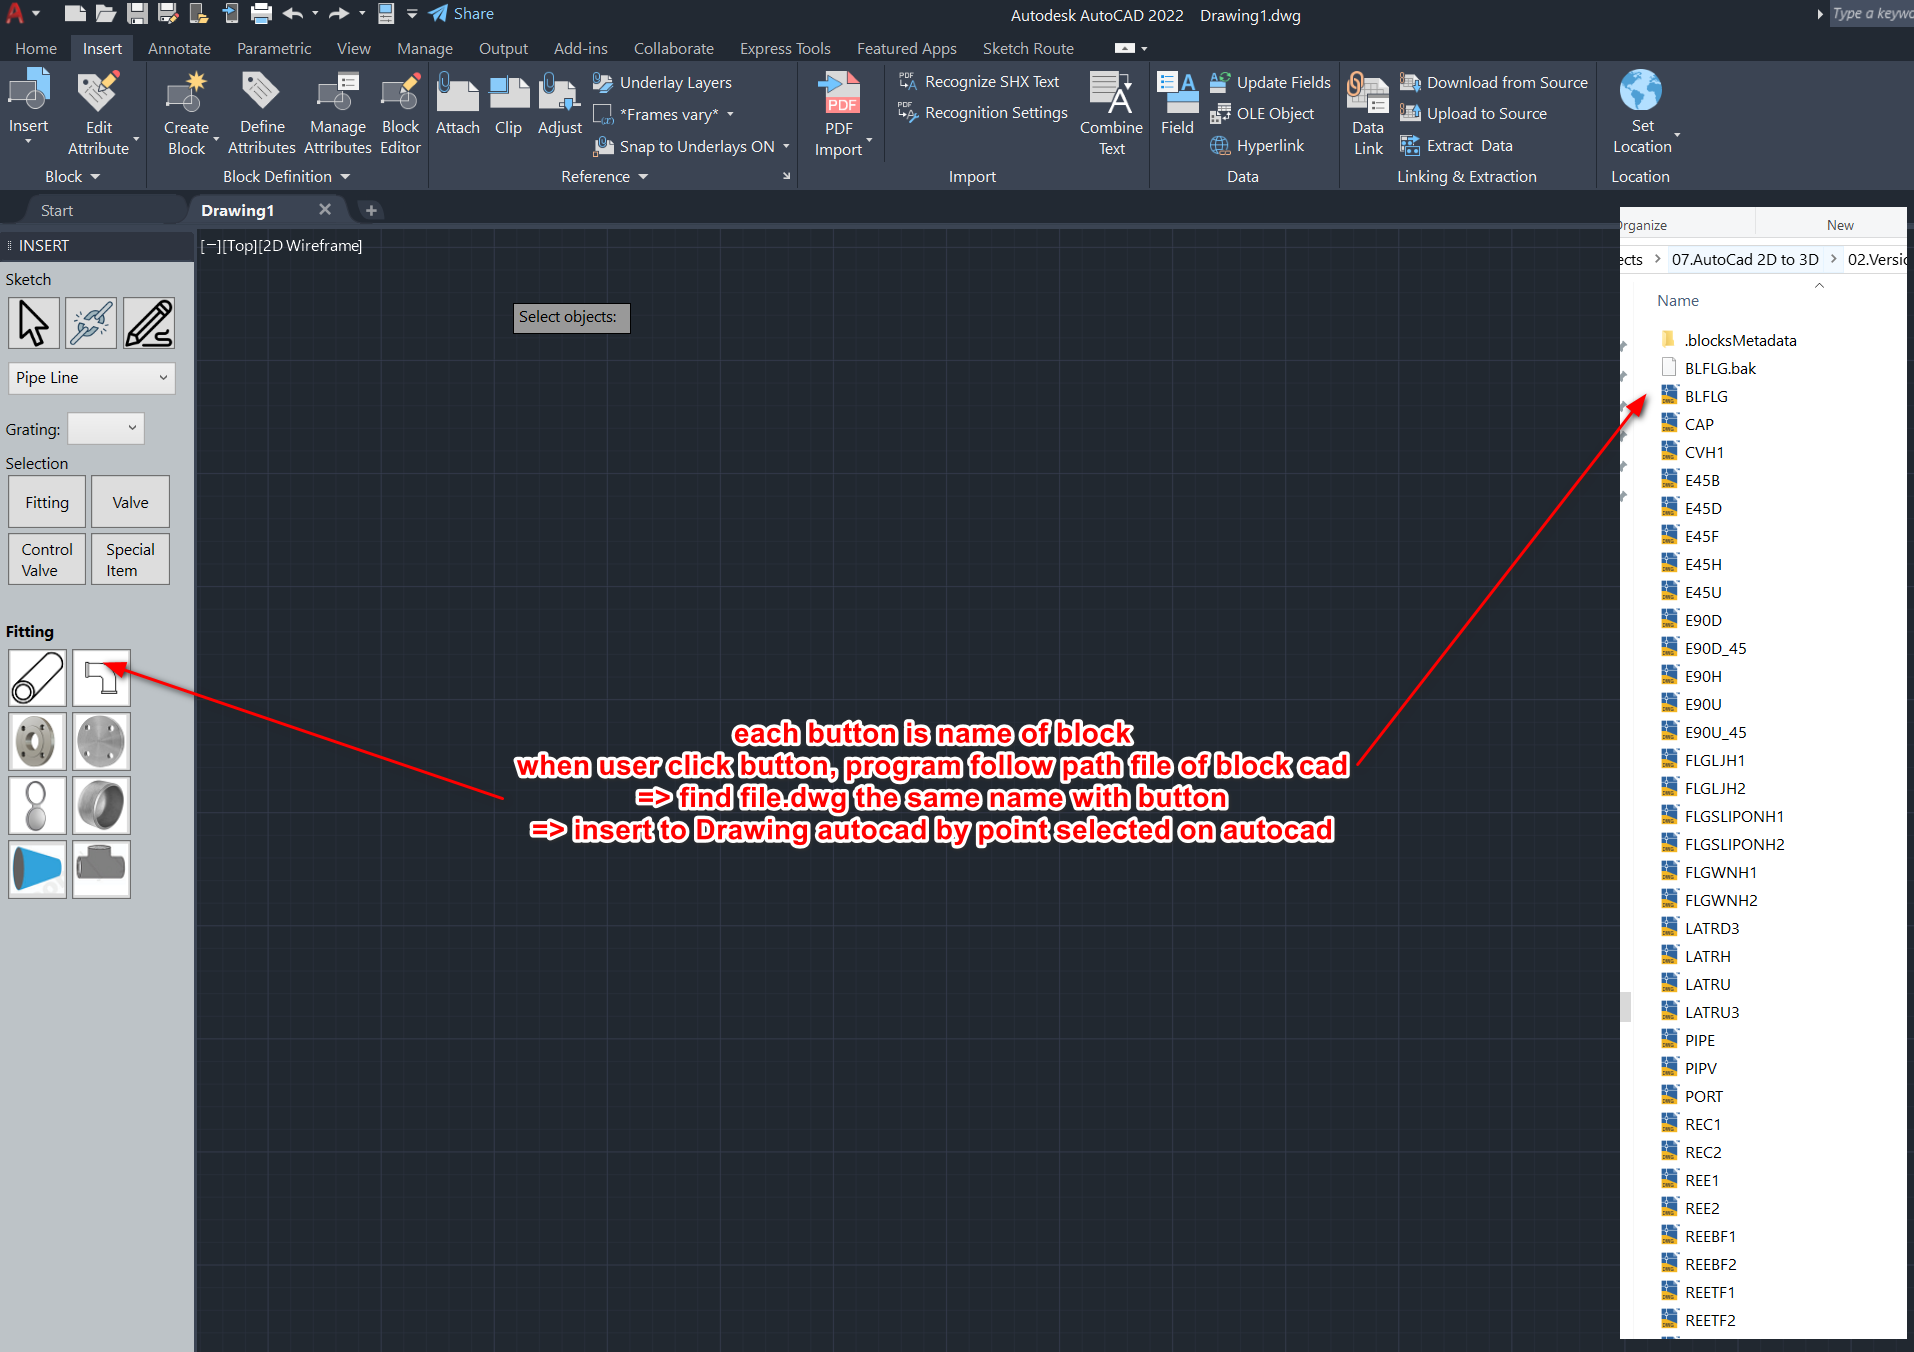Open the Data Link tool
Image resolution: width=1914 pixels, height=1352 pixels.
[1367, 113]
